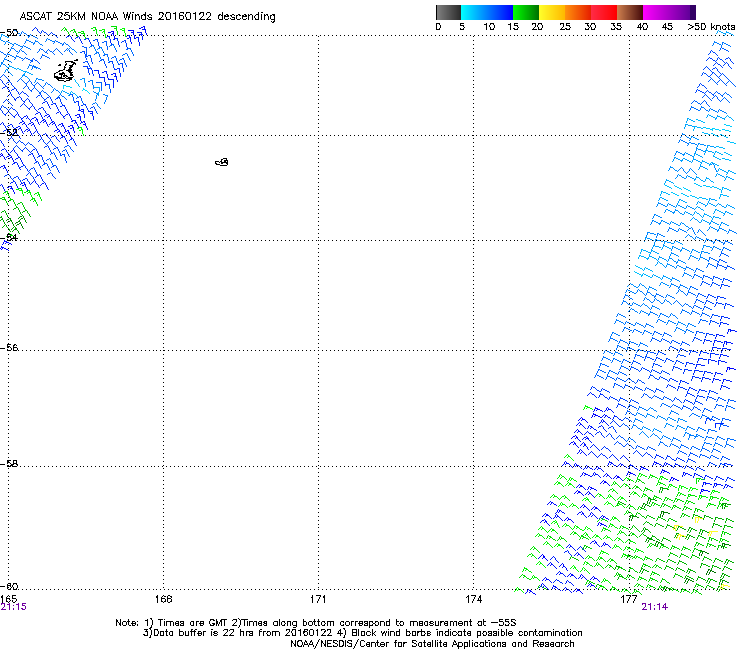The height and width of the screenshot is (650, 740).
Task: Click the chart title "ASCAT 25KM NOAA Winds 20160122 descending"
Action: click(x=147, y=17)
